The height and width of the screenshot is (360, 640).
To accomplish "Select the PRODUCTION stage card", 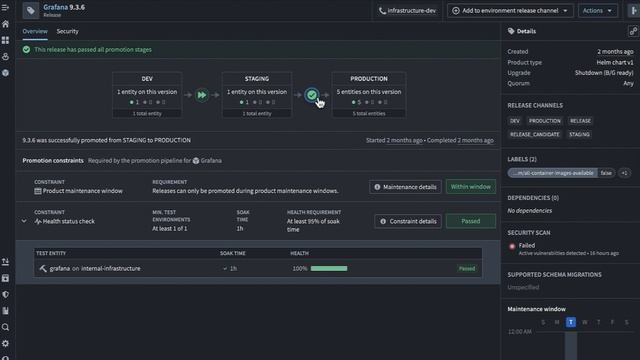I will (369, 95).
